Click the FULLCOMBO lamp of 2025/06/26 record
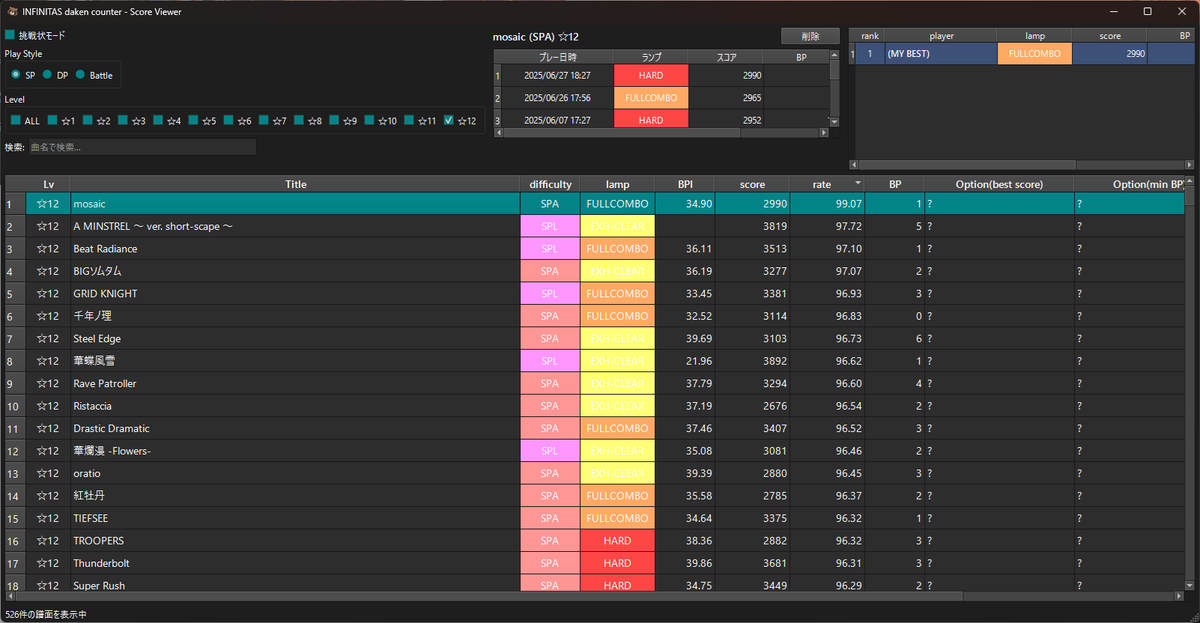This screenshot has width=1200, height=623. pos(651,98)
